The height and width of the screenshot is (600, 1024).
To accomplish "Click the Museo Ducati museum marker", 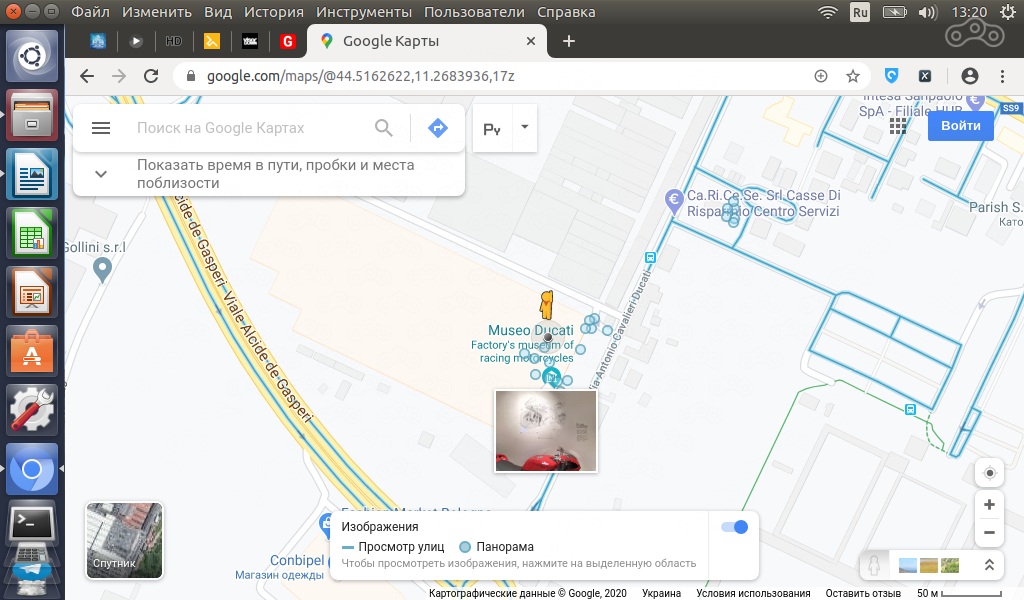I will (550, 377).
